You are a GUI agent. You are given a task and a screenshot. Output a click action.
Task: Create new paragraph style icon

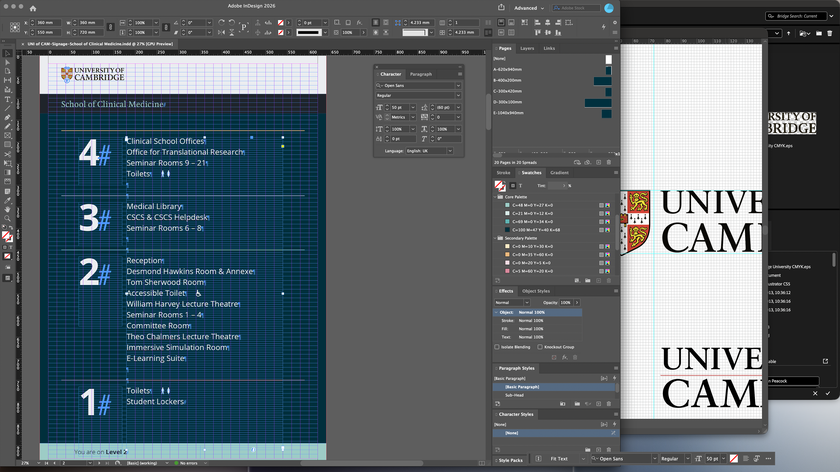598,404
